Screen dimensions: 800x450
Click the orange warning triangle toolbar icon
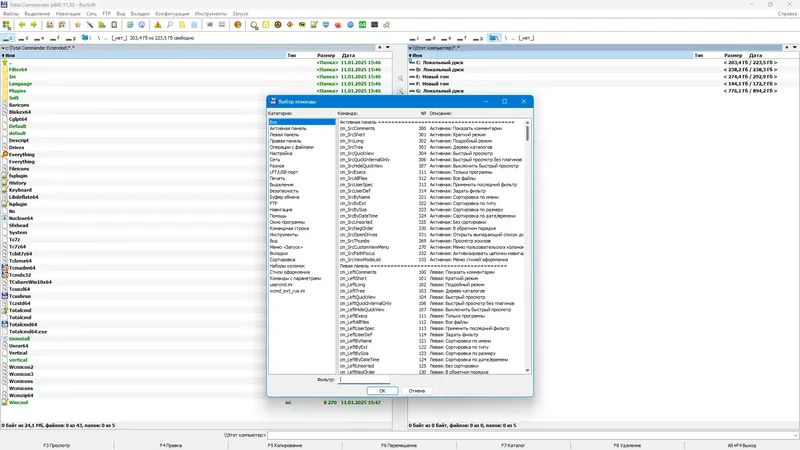[x=158, y=24]
